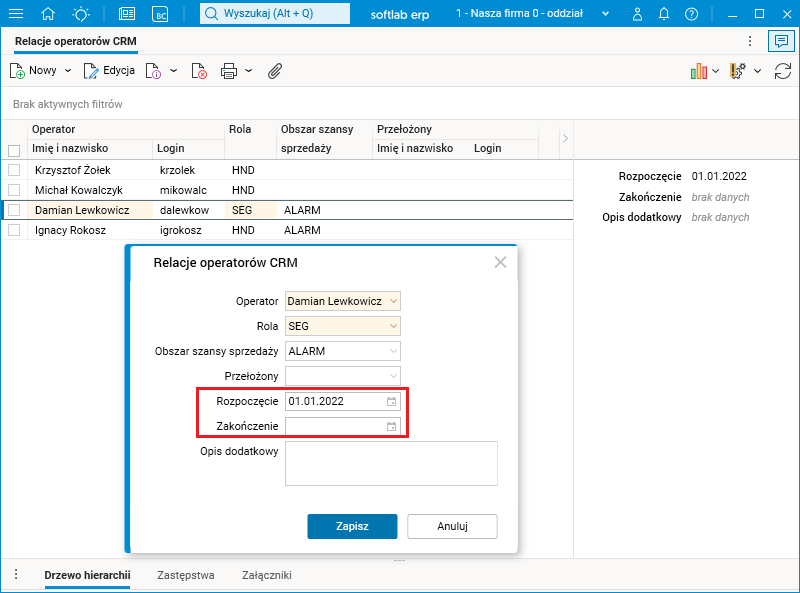The width and height of the screenshot is (800, 593).
Task: Open the help question mark icon
Action: (692, 14)
